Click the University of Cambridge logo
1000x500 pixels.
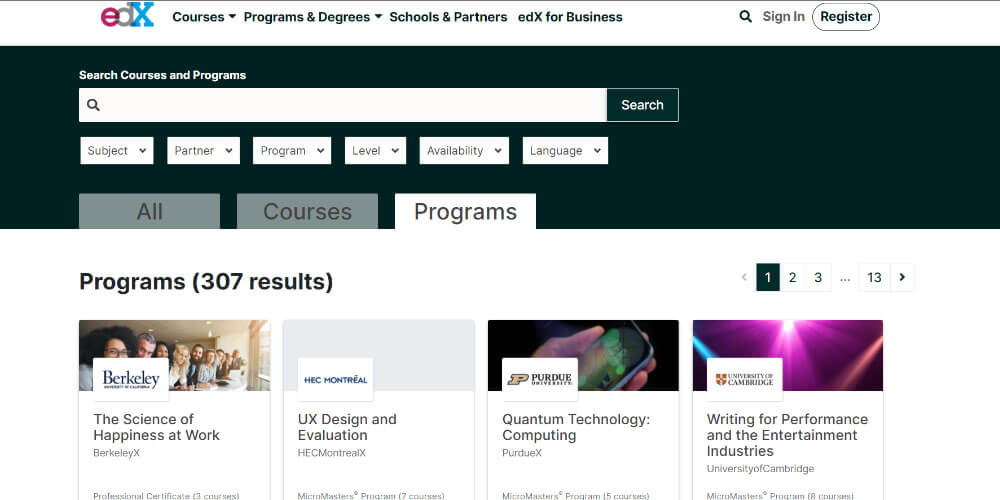point(744,379)
